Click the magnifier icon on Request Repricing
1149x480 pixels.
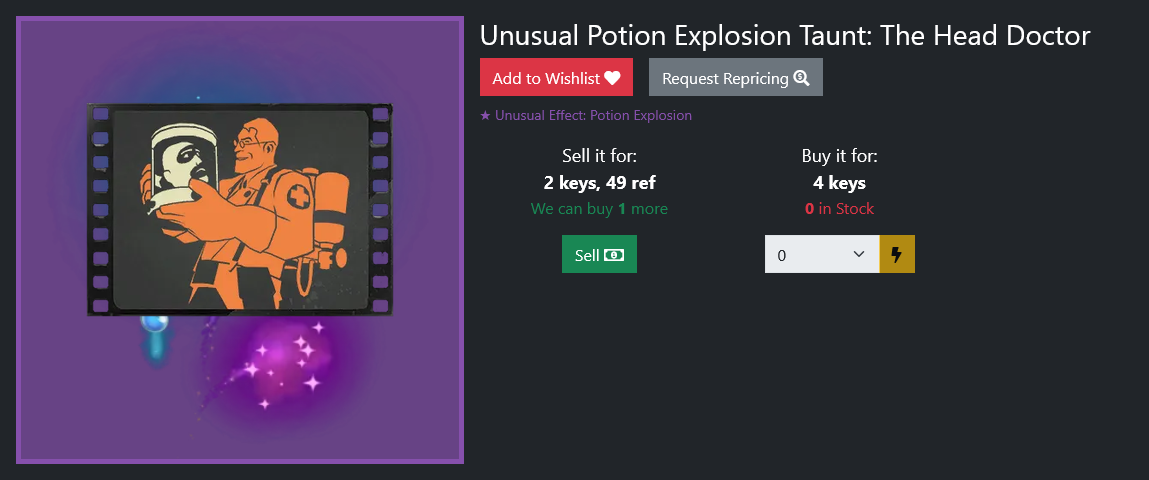(x=801, y=78)
